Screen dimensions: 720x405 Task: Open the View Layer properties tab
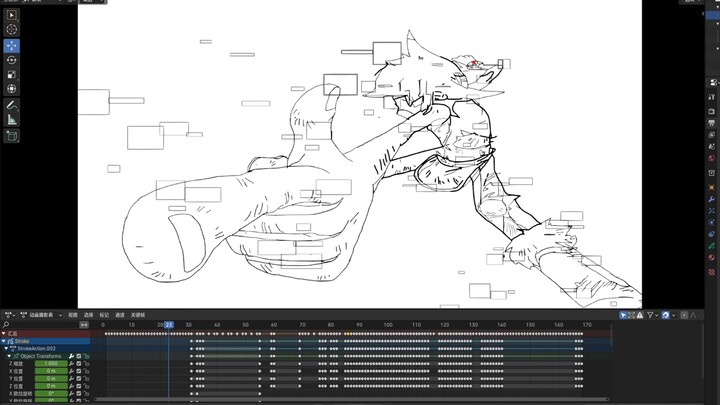711,135
